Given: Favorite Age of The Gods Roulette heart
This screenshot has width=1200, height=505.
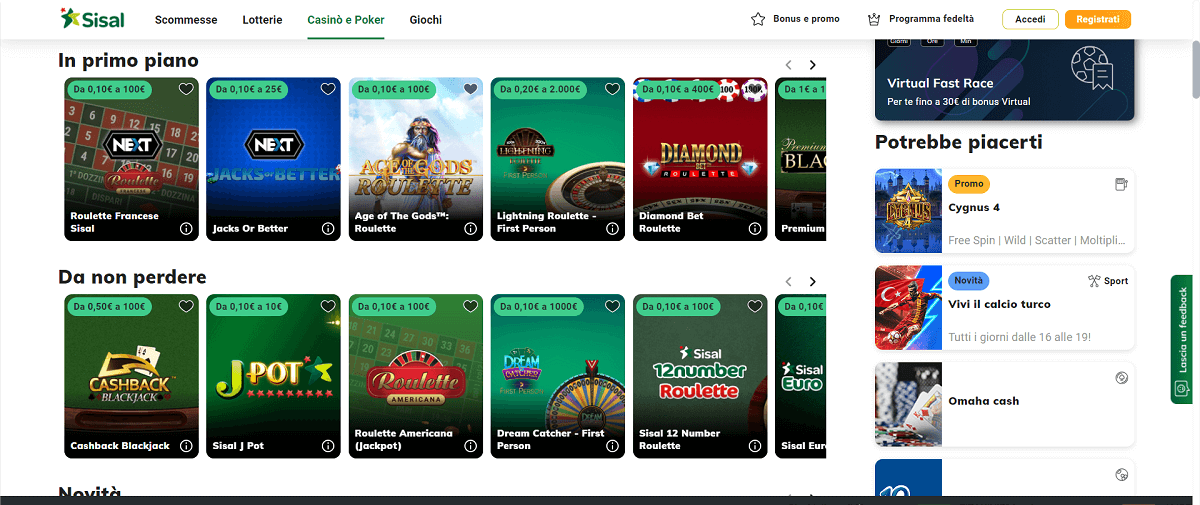Looking at the screenshot, I should [470, 89].
